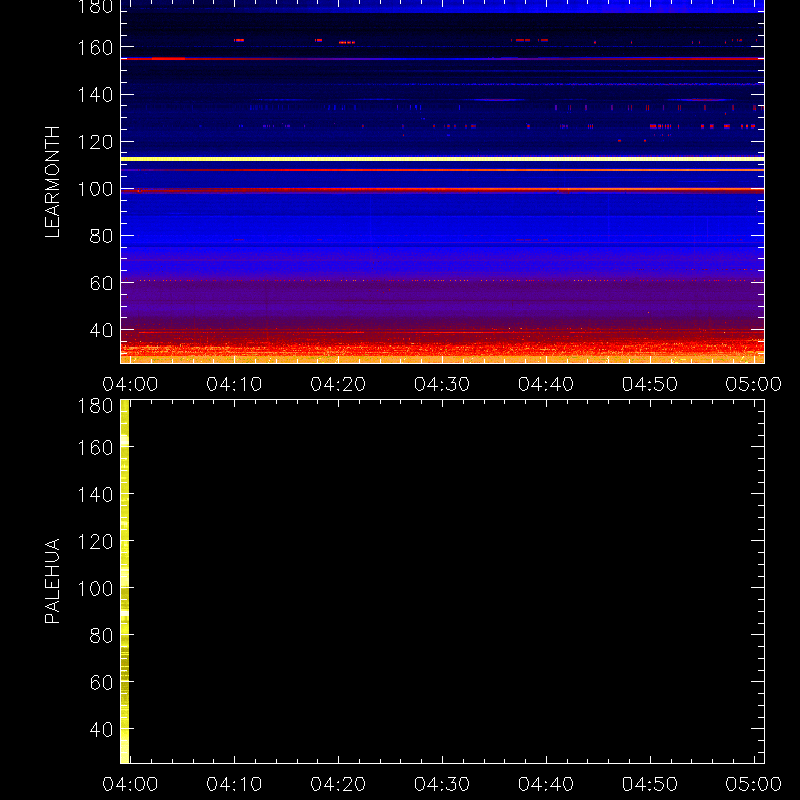Screen dimensions: 800x800
Task: Select the 40 frequency tick label in LEARMONTH plot
Action: click(101, 331)
